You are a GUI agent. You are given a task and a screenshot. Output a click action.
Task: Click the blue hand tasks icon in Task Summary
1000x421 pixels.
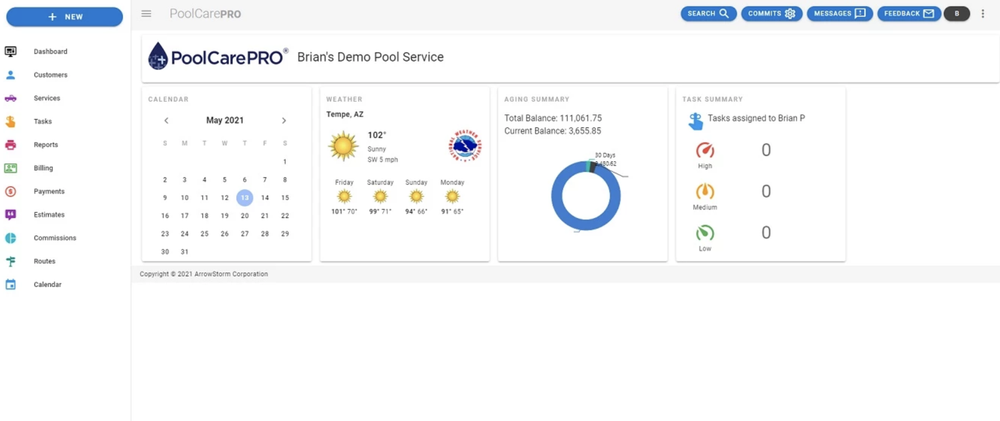click(x=696, y=121)
